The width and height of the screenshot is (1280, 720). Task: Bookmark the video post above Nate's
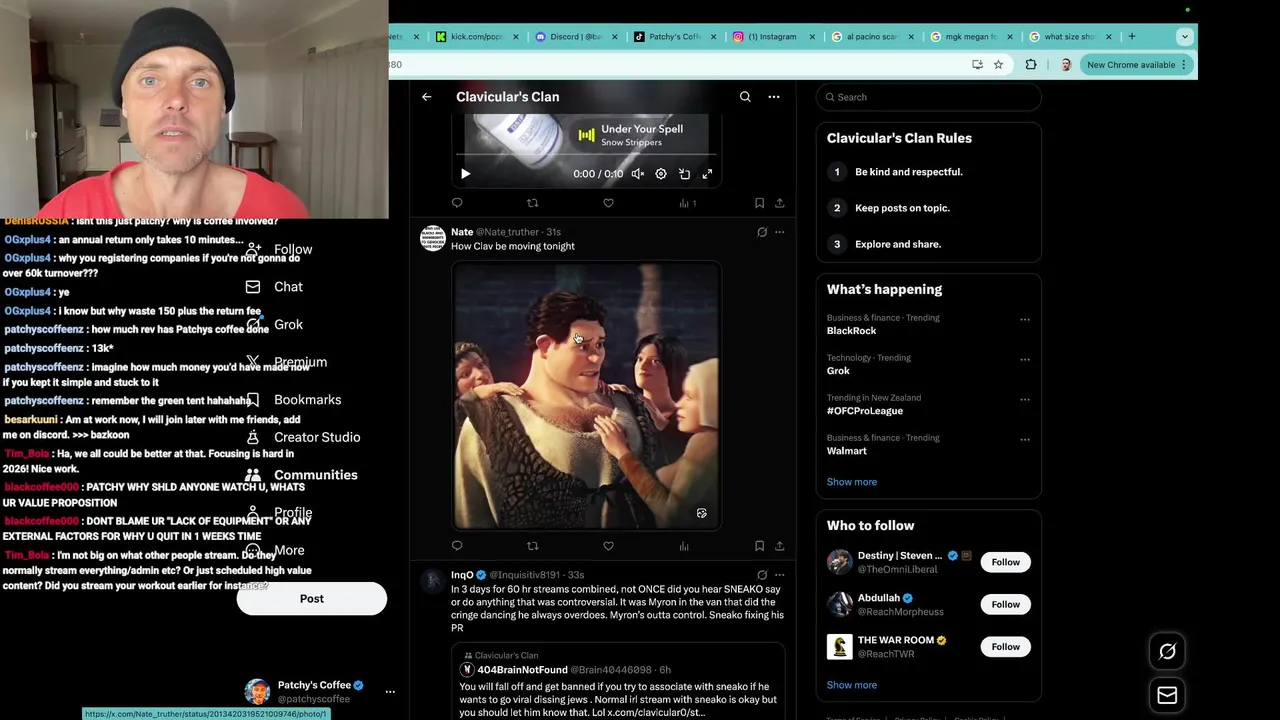pos(759,203)
